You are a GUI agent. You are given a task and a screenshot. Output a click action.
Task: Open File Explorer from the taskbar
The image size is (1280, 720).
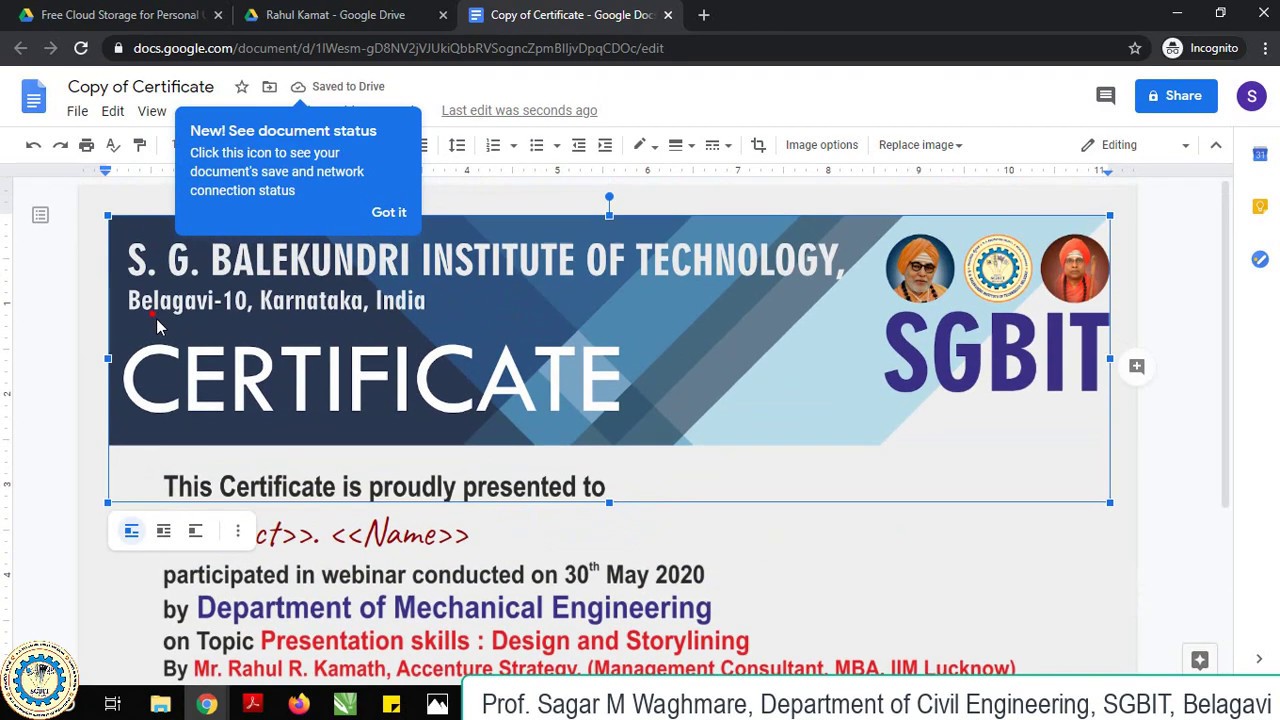(x=160, y=704)
